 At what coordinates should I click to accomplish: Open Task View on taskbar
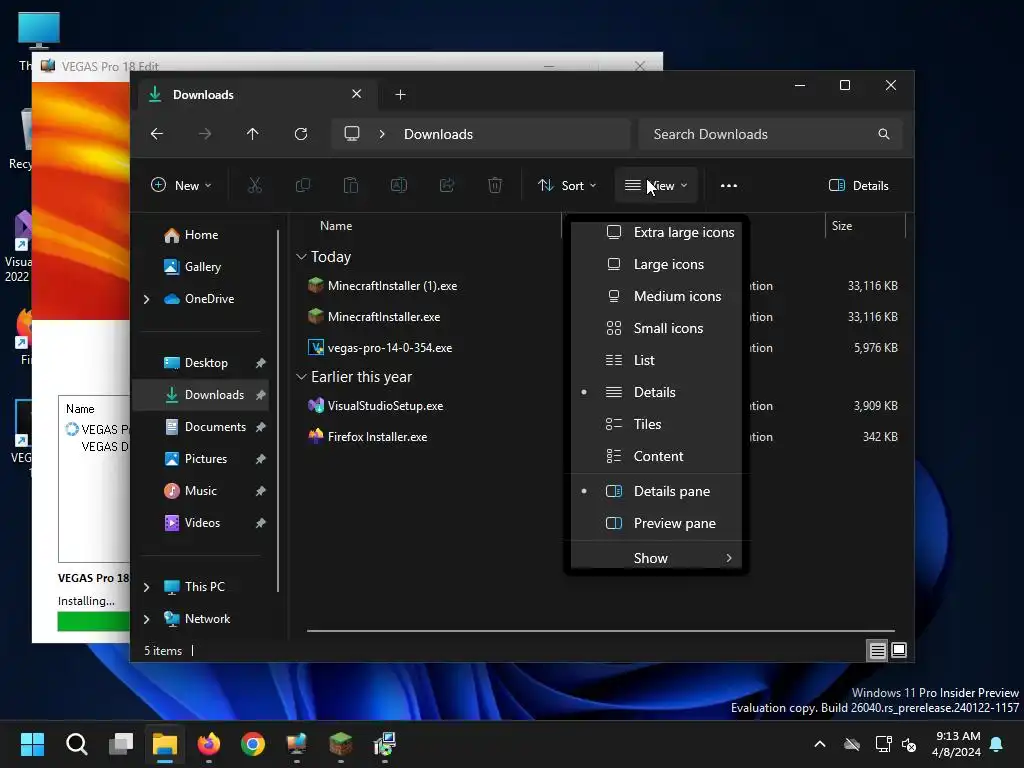121,744
